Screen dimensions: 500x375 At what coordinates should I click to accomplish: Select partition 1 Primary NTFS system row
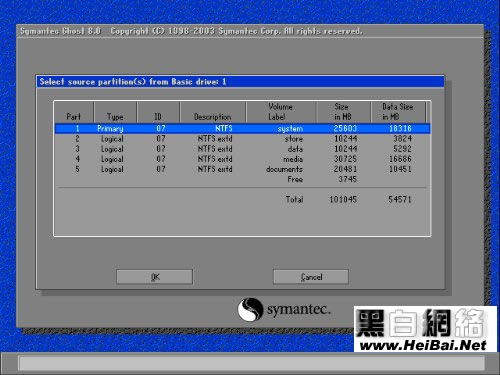point(243,129)
